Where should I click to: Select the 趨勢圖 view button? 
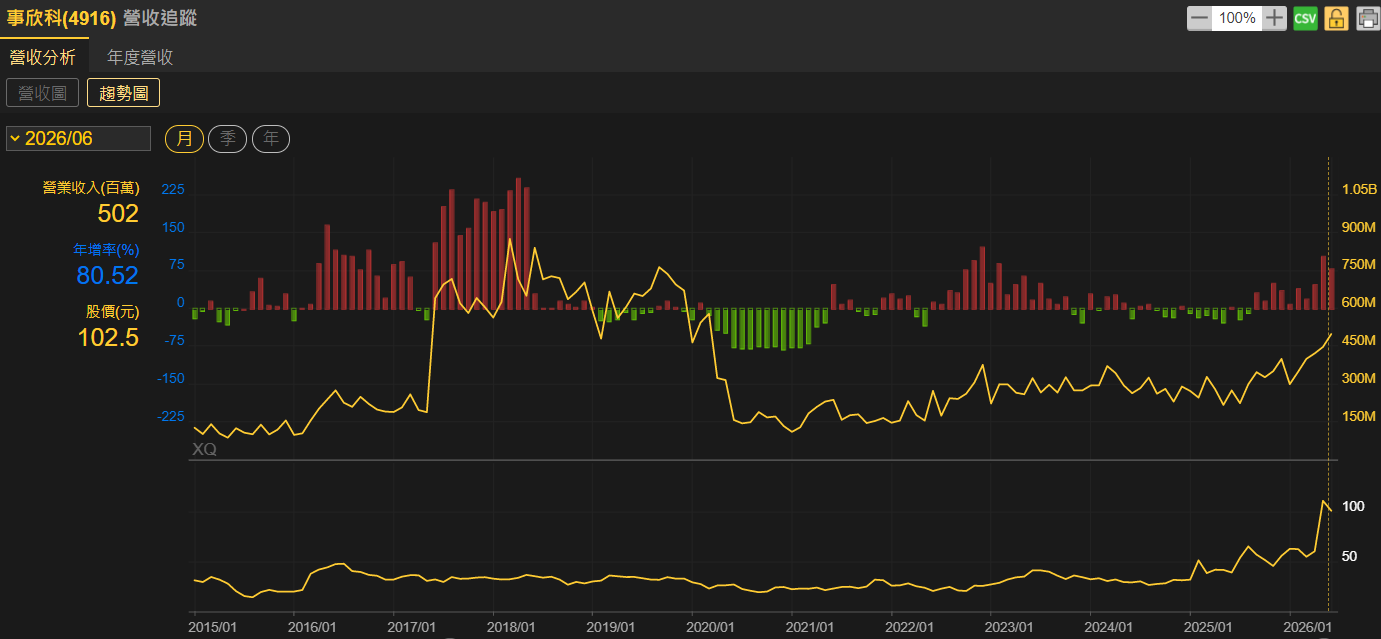(x=123, y=93)
